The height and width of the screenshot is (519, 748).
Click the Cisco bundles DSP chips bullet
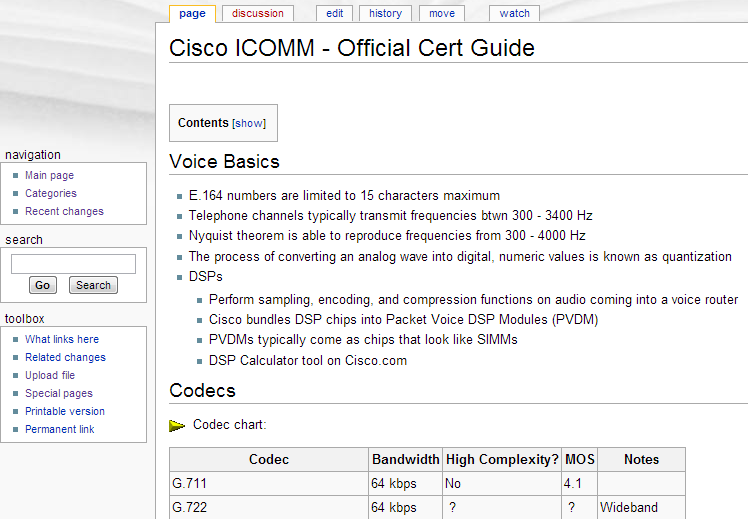(404, 320)
